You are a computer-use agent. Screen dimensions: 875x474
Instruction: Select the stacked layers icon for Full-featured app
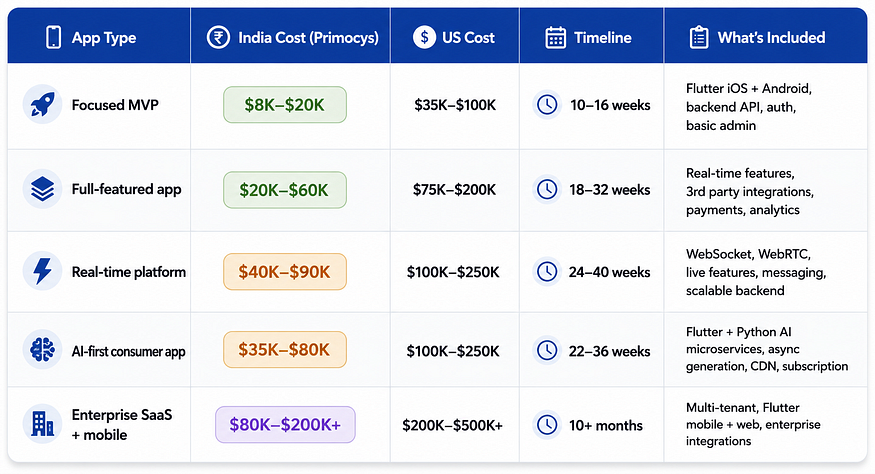point(42,189)
